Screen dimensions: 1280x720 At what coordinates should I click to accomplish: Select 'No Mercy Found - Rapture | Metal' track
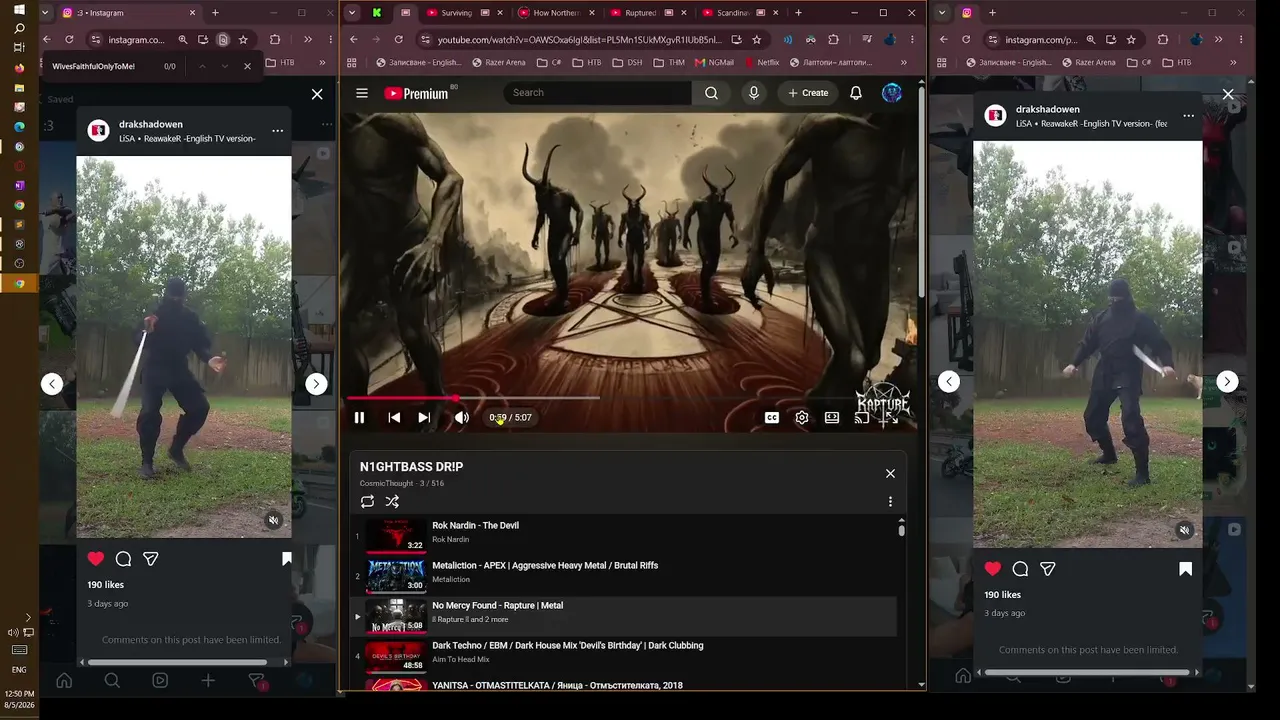click(623, 615)
